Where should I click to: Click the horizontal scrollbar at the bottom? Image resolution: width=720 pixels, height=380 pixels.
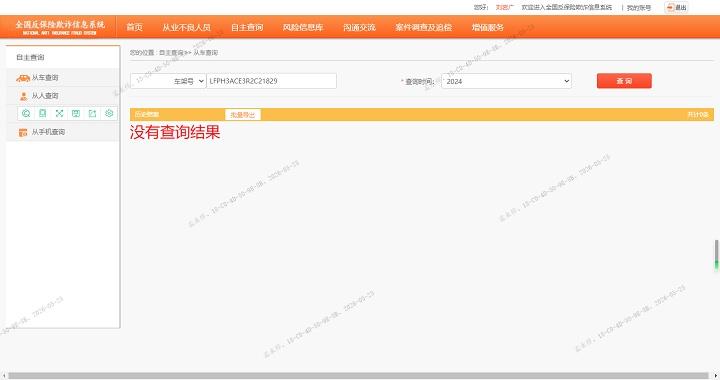358,376
